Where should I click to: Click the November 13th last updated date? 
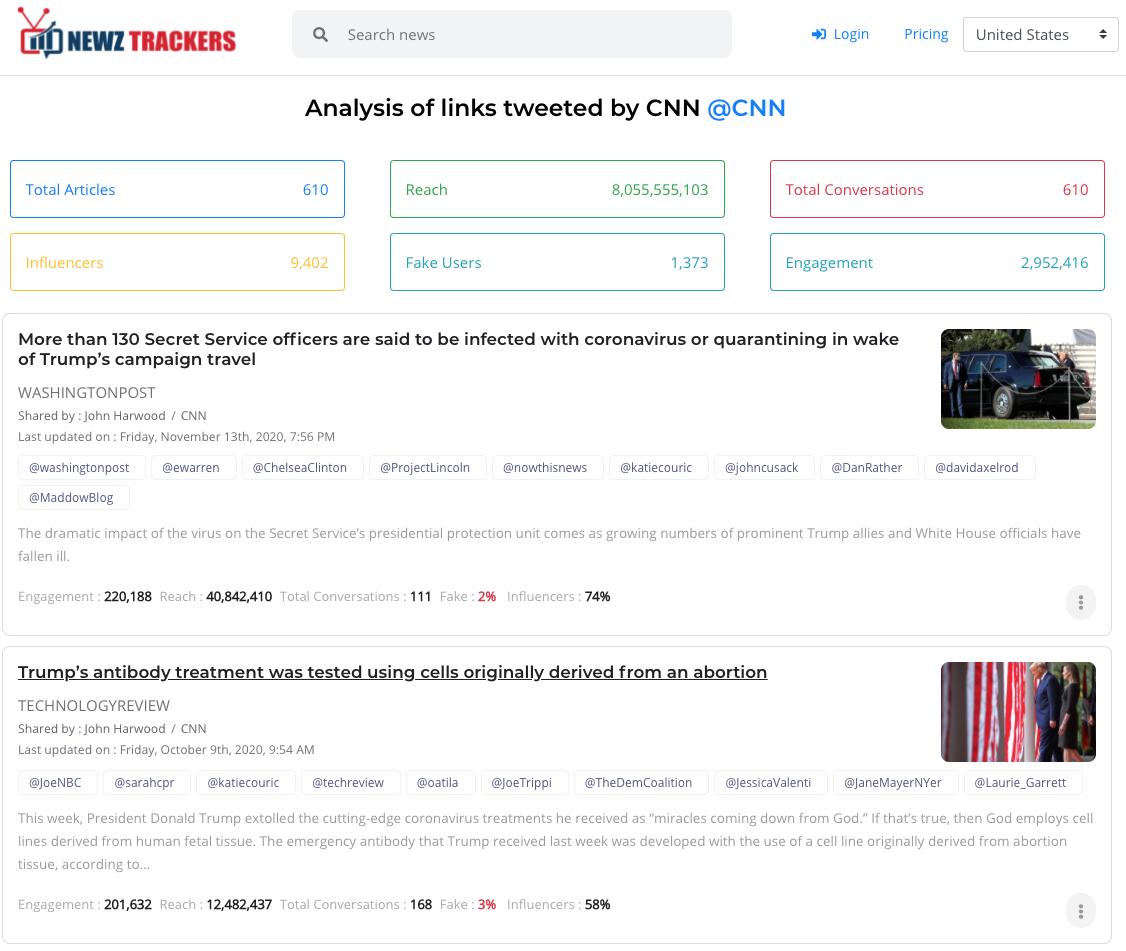point(227,437)
